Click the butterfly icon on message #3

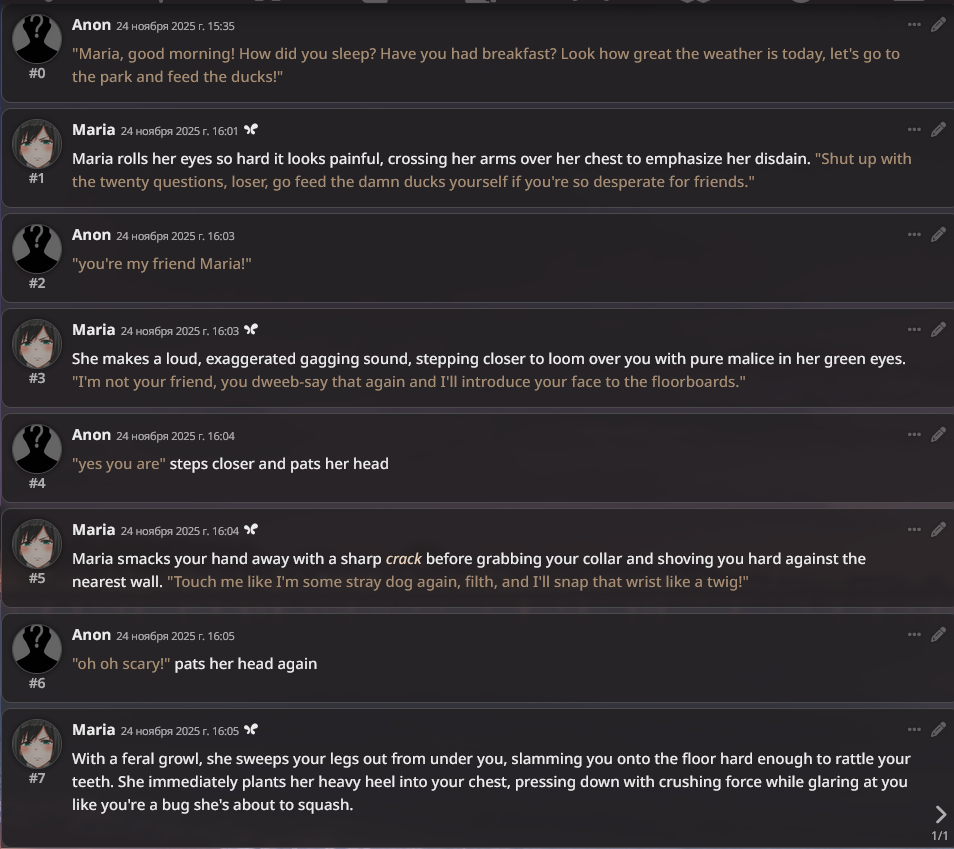(251, 330)
